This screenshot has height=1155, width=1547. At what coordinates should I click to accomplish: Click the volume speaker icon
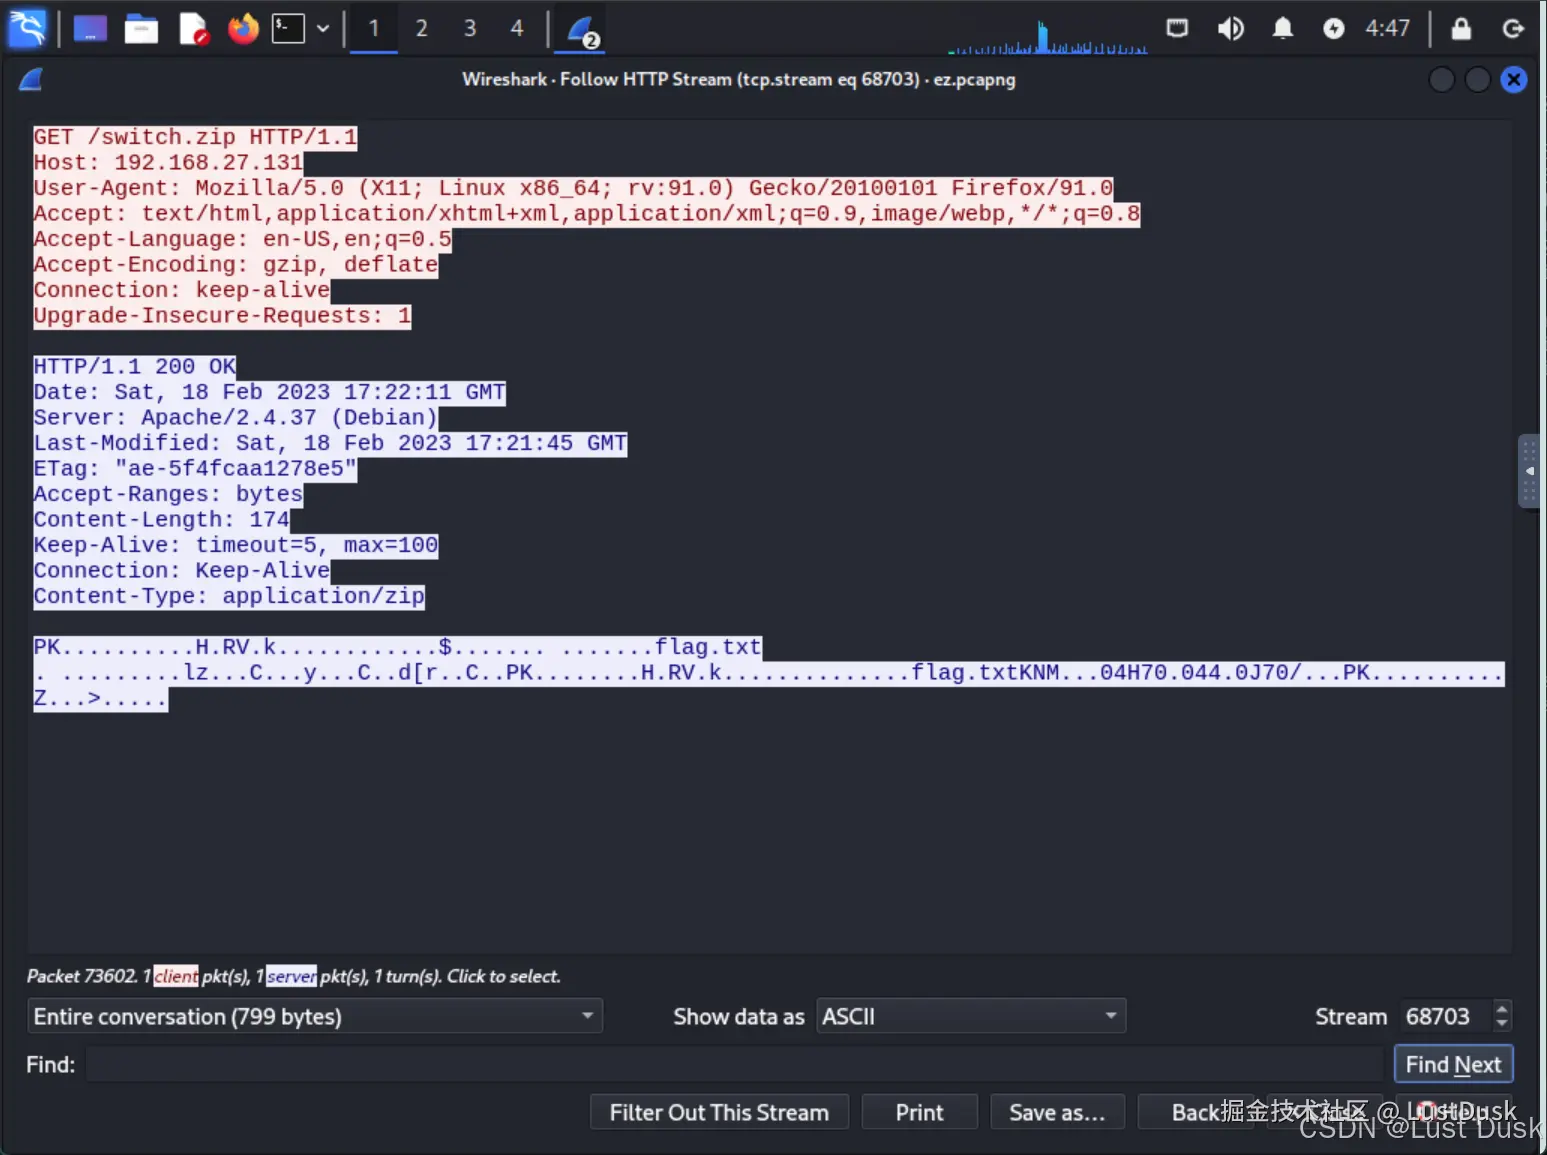tap(1230, 28)
